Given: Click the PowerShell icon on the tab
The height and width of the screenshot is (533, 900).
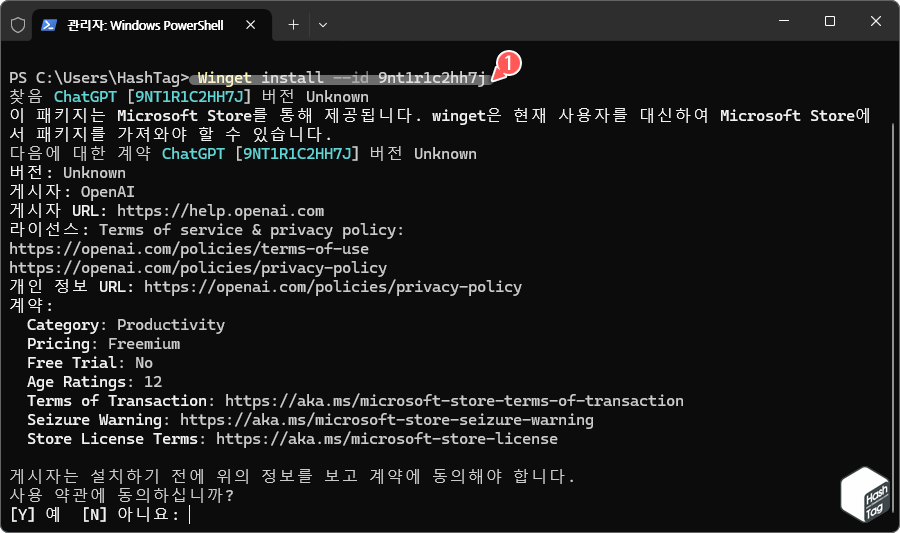Looking at the screenshot, I should click(49, 25).
